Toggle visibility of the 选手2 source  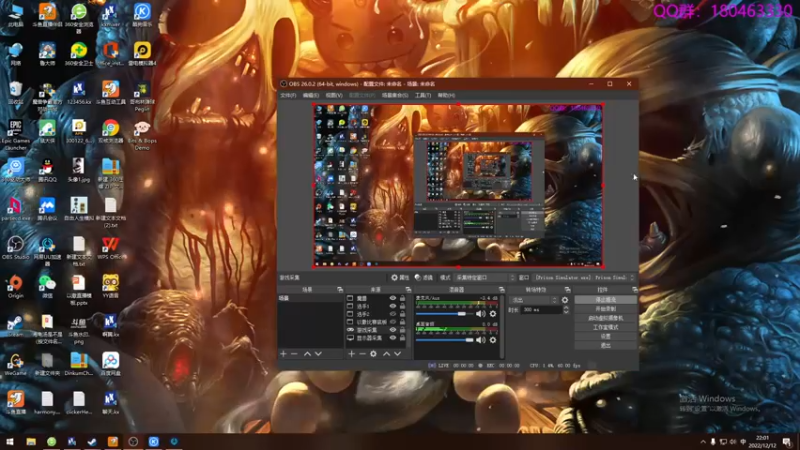(393, 314)
